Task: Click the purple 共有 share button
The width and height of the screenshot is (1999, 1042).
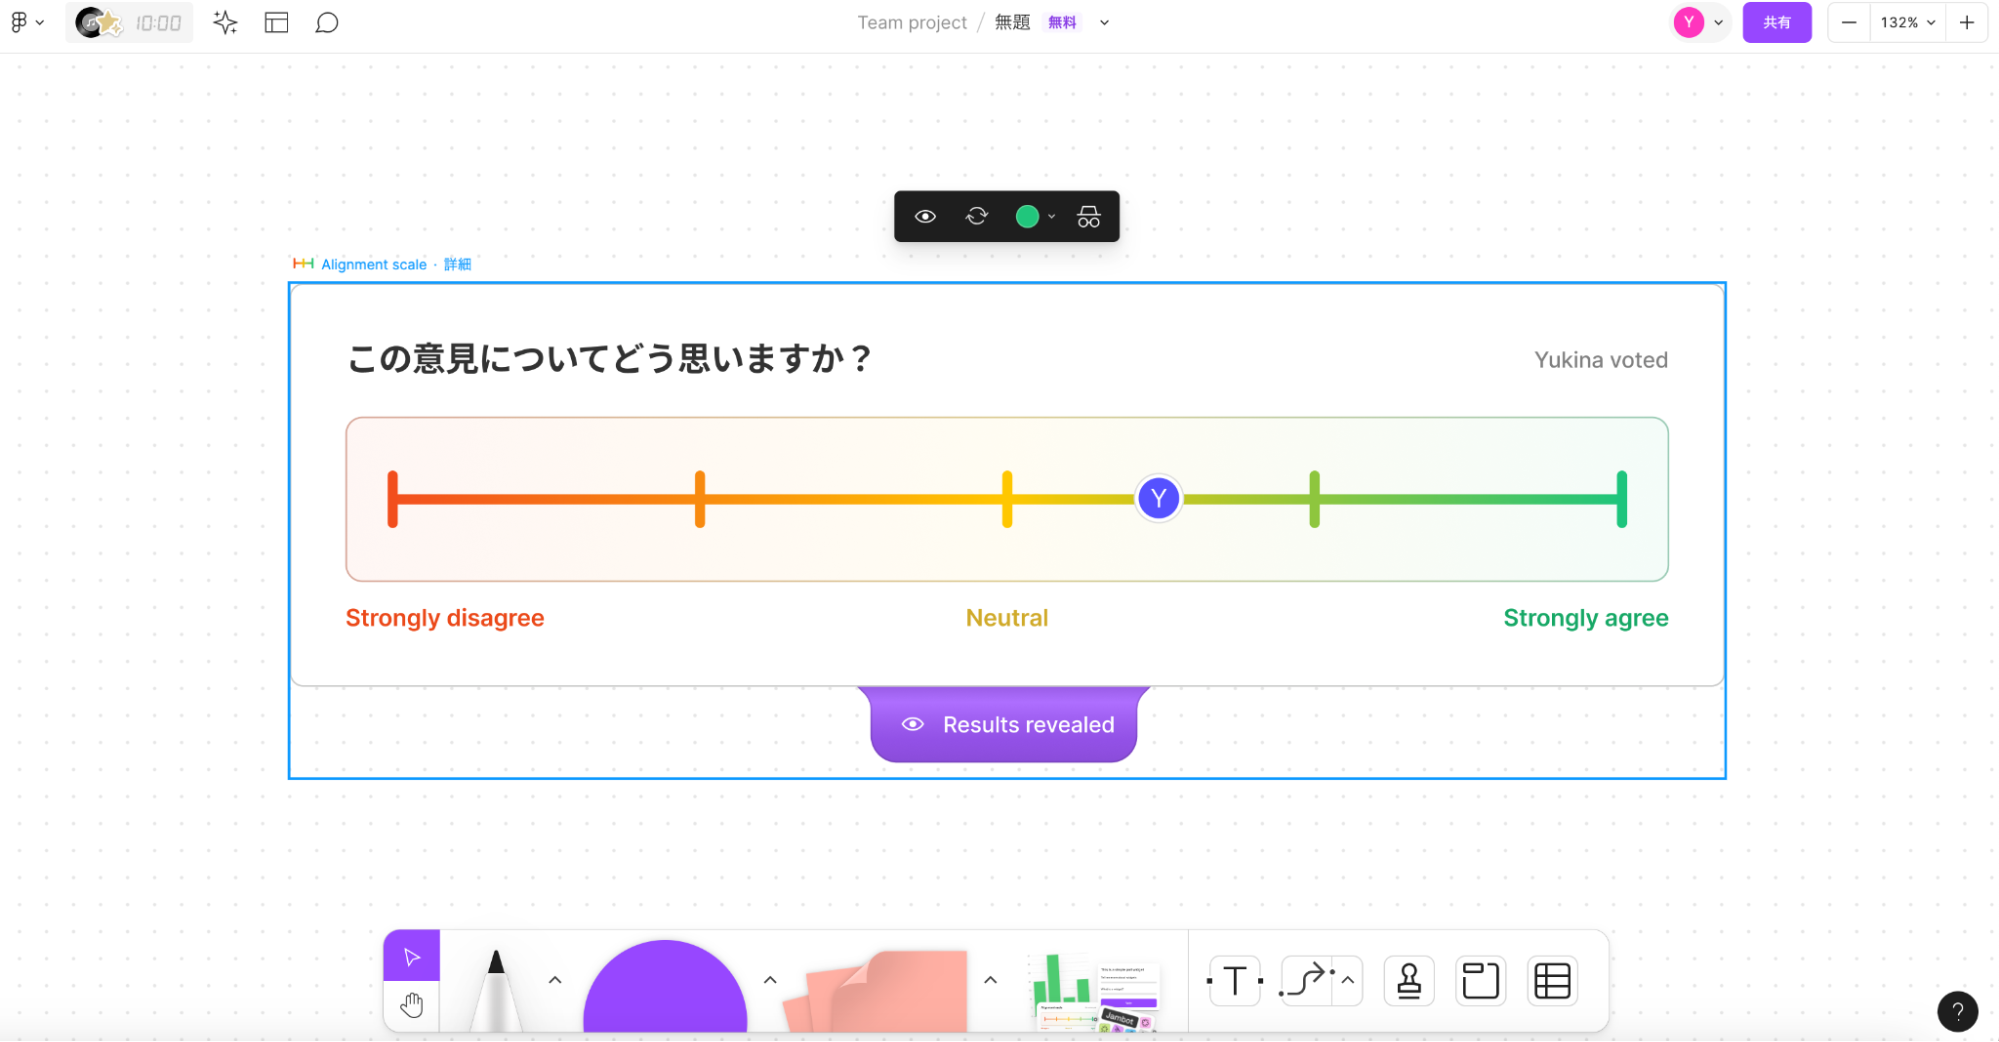Action: point(1777,22)
